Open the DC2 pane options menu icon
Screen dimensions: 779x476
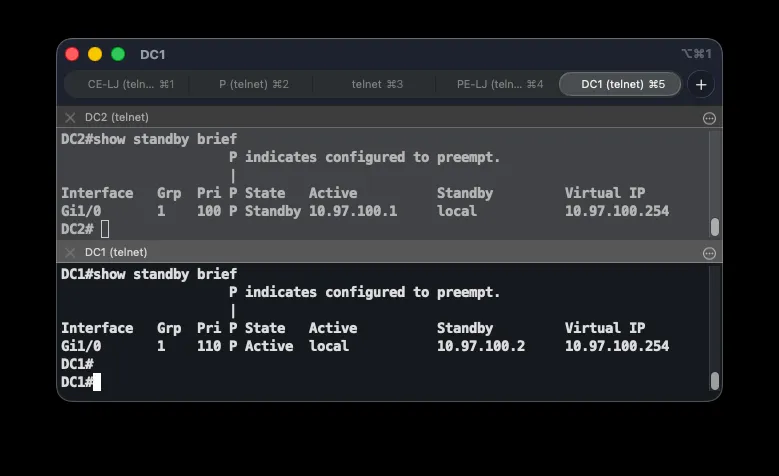pos(709,118)
